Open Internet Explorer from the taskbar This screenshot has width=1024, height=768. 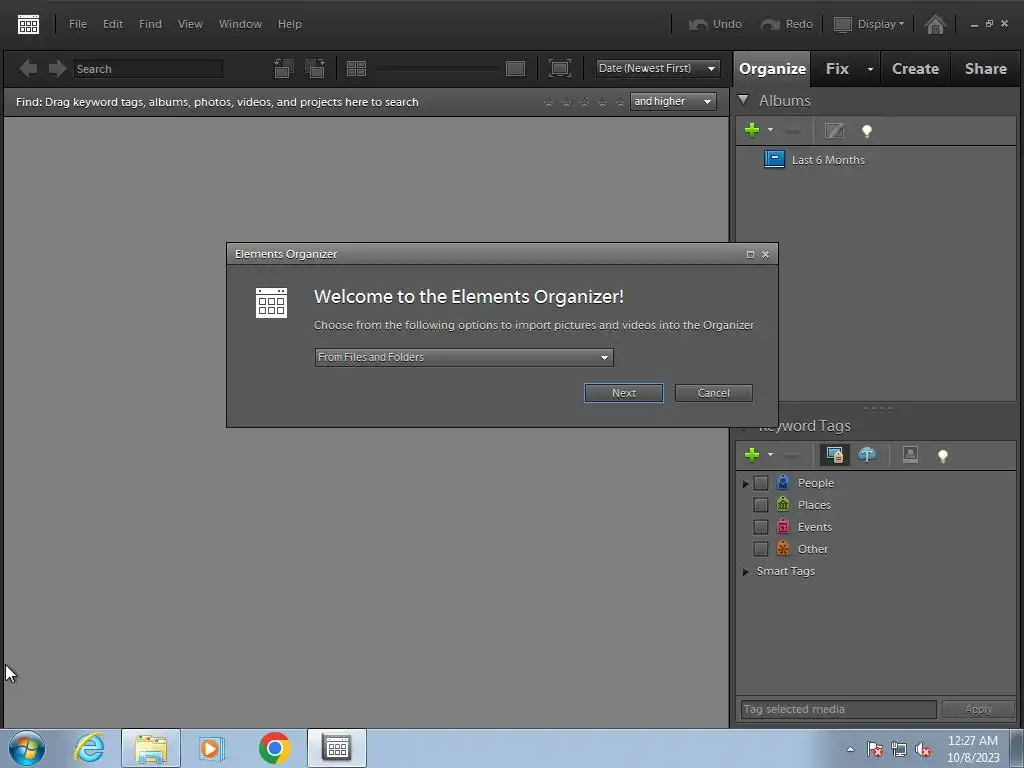(x=89, y=748)
